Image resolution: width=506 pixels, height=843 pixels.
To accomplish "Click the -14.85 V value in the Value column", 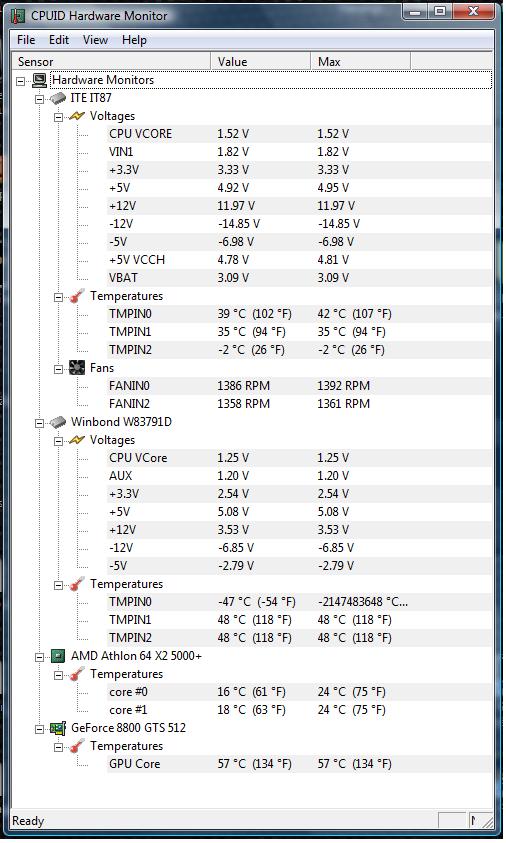I will tap(239, 224).
